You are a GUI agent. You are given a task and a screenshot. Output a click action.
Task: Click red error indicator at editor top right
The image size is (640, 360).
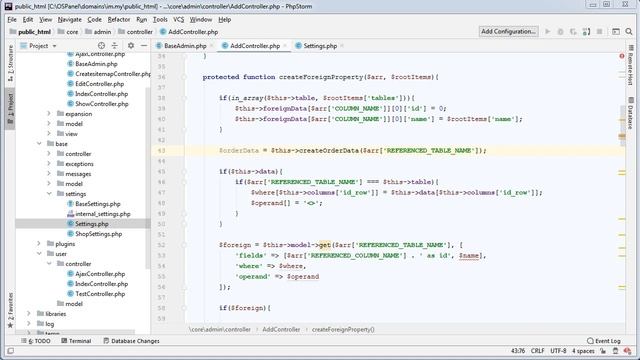point(622,56)
